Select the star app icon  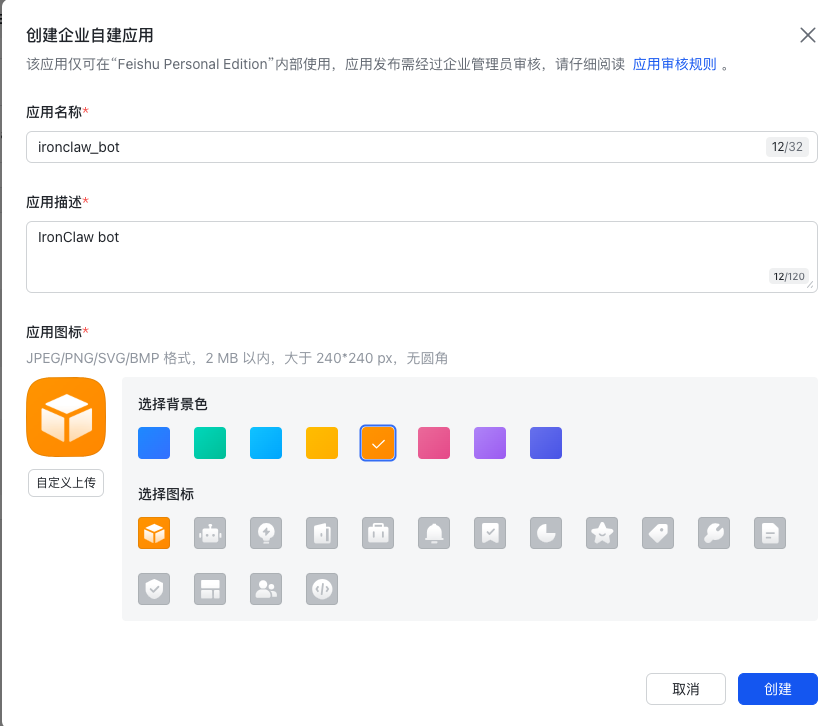602,533
